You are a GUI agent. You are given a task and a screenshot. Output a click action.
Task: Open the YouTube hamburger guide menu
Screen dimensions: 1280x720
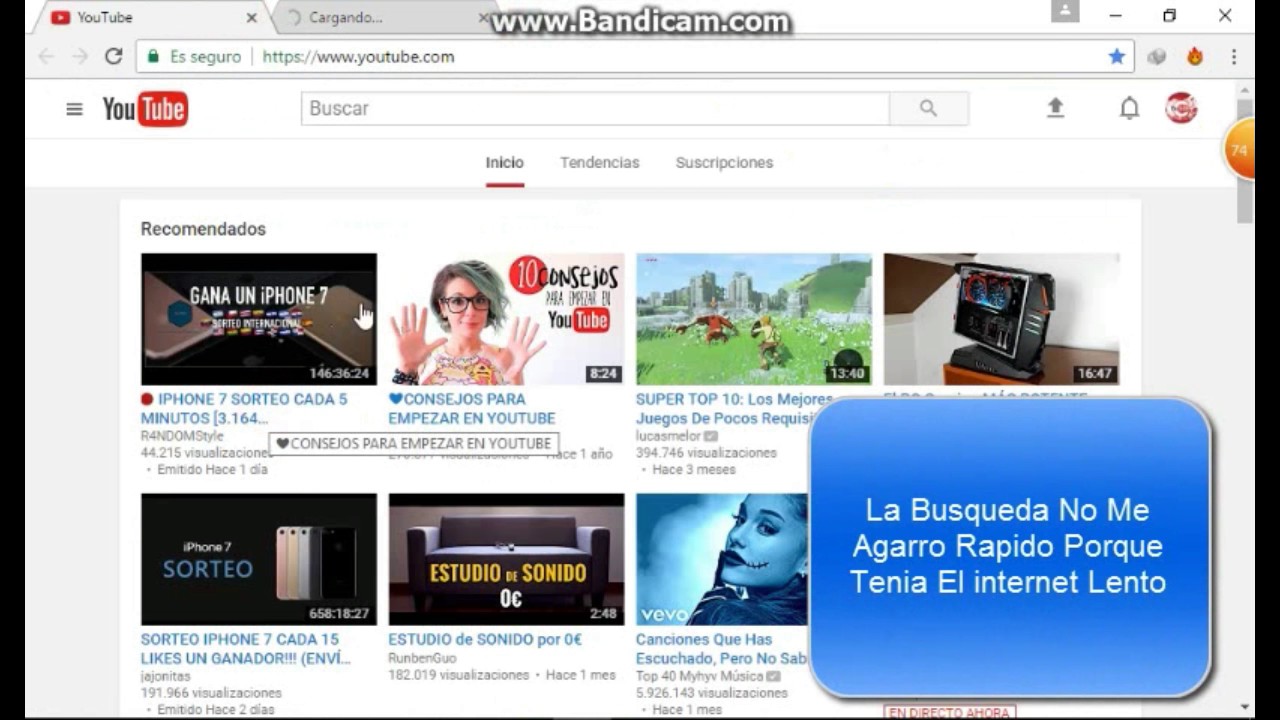(74, 109)
